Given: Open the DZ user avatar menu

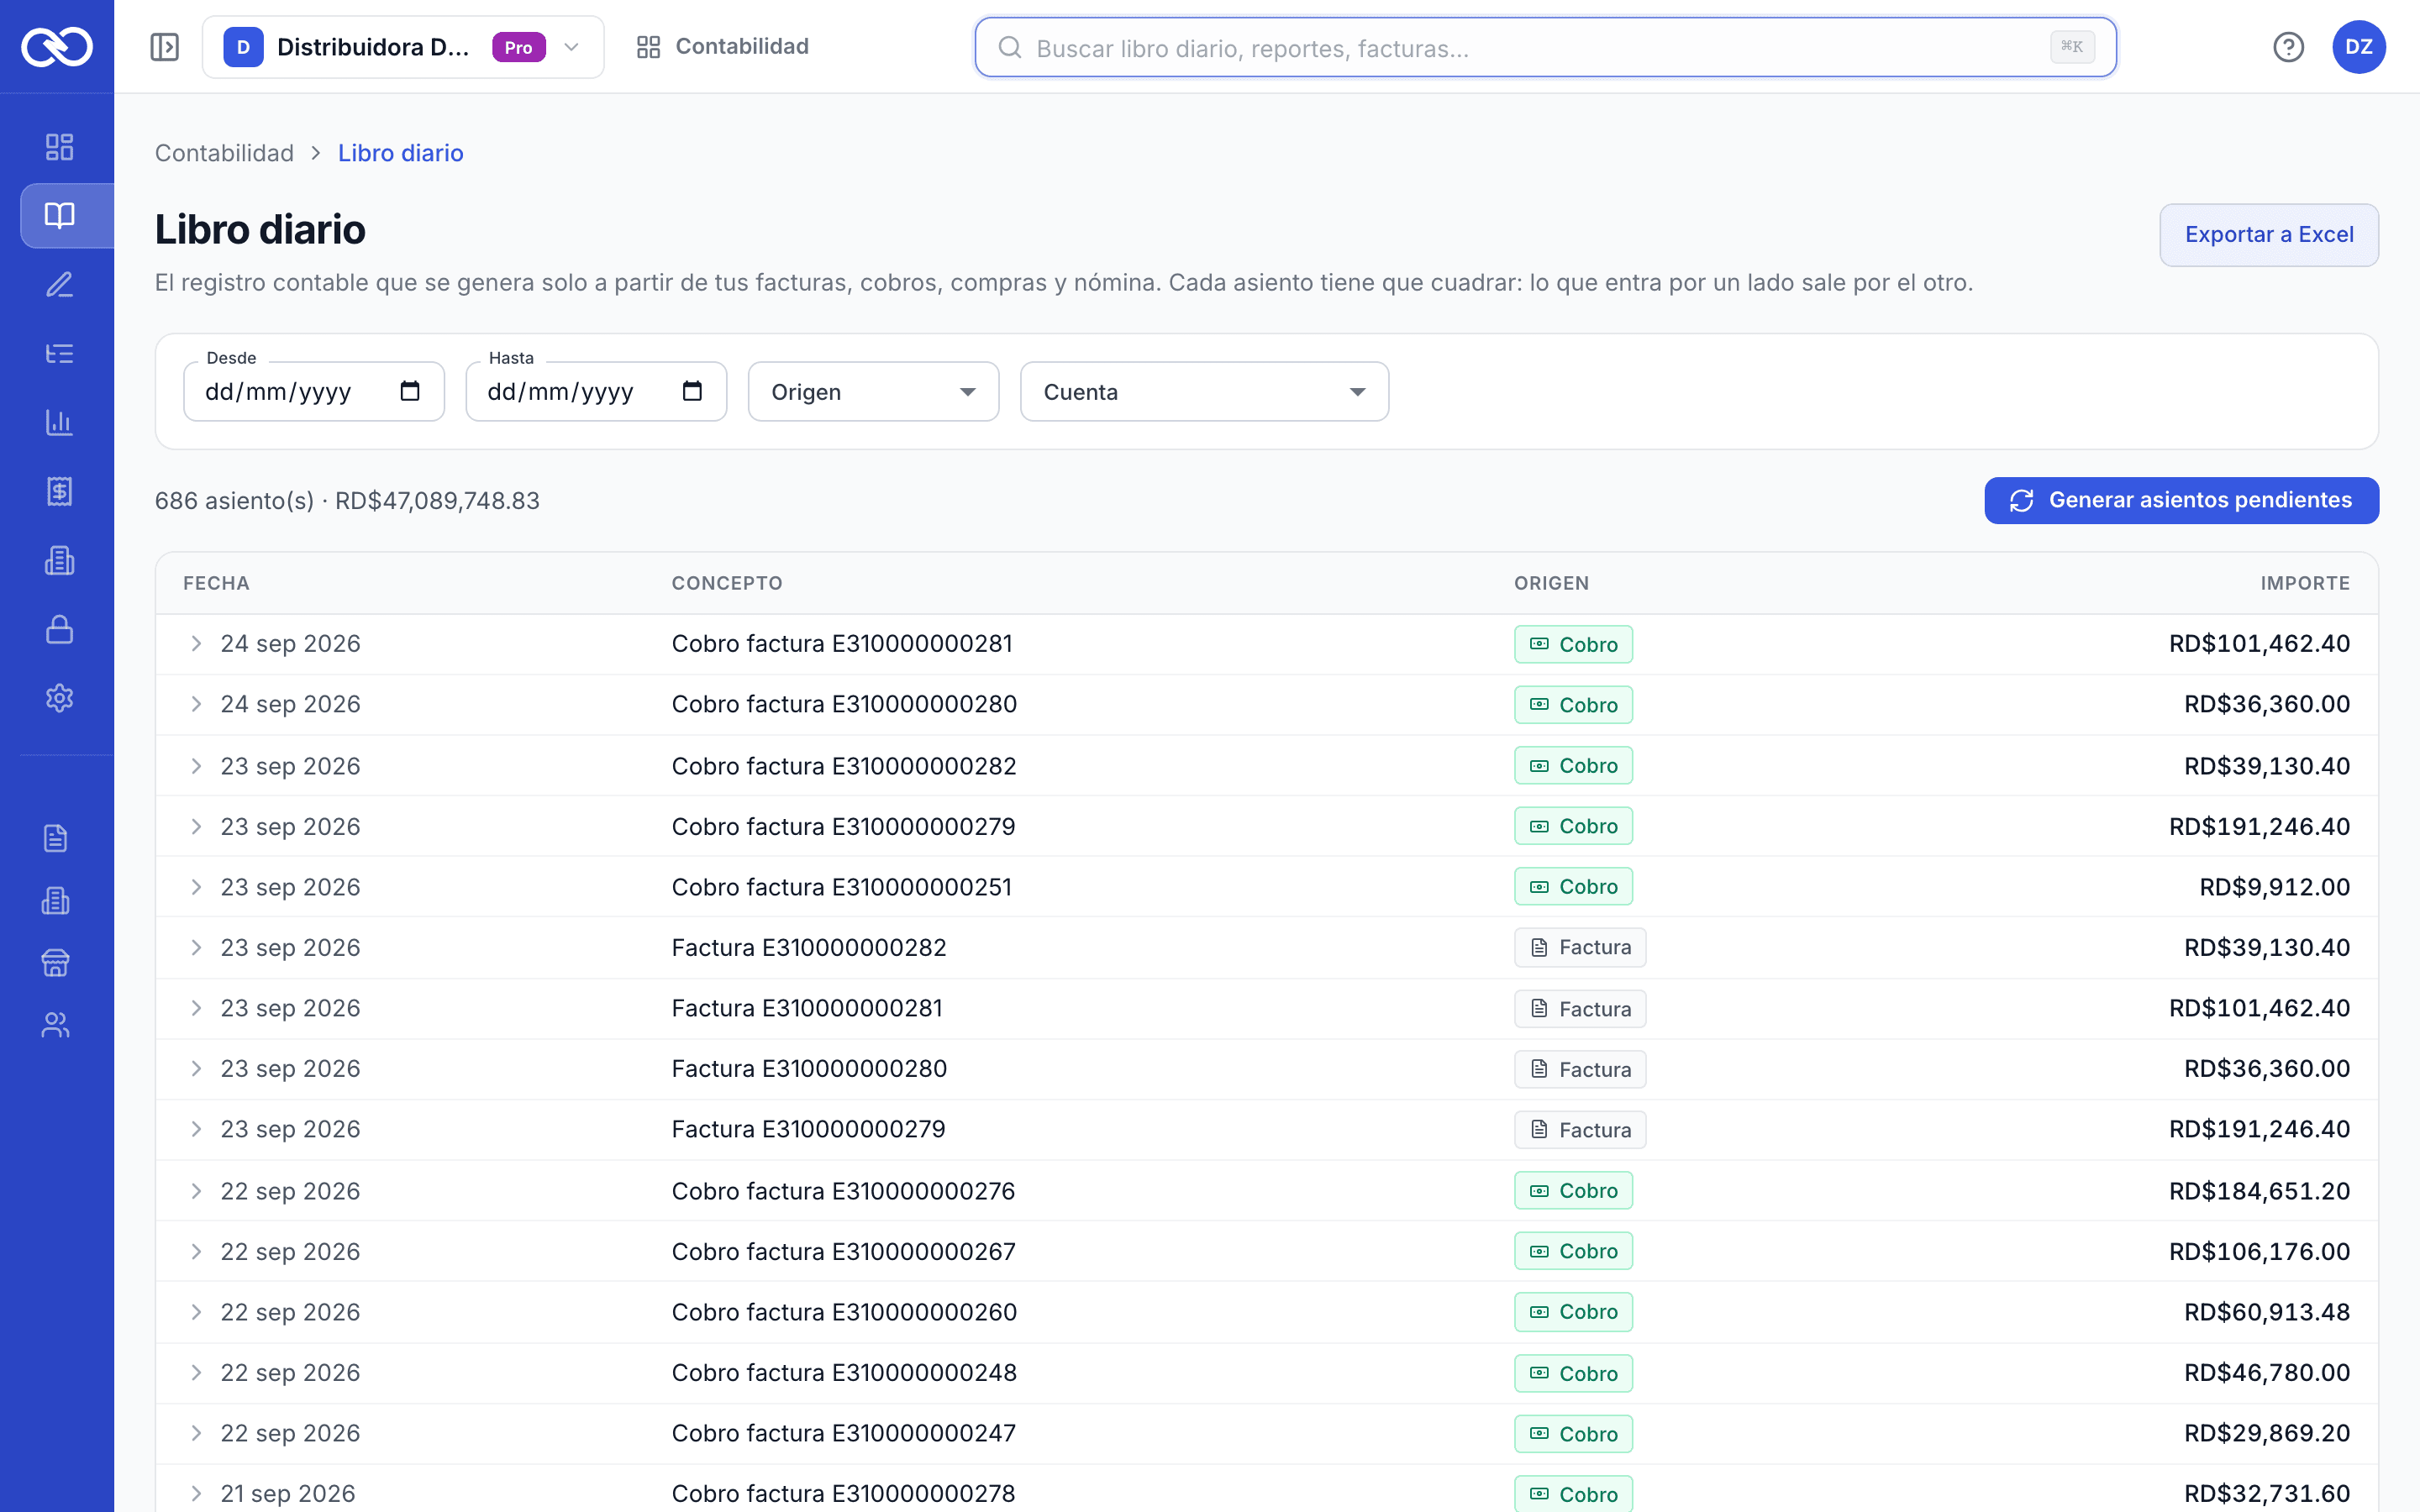Looking at the screenshot, I should 2359,47.
